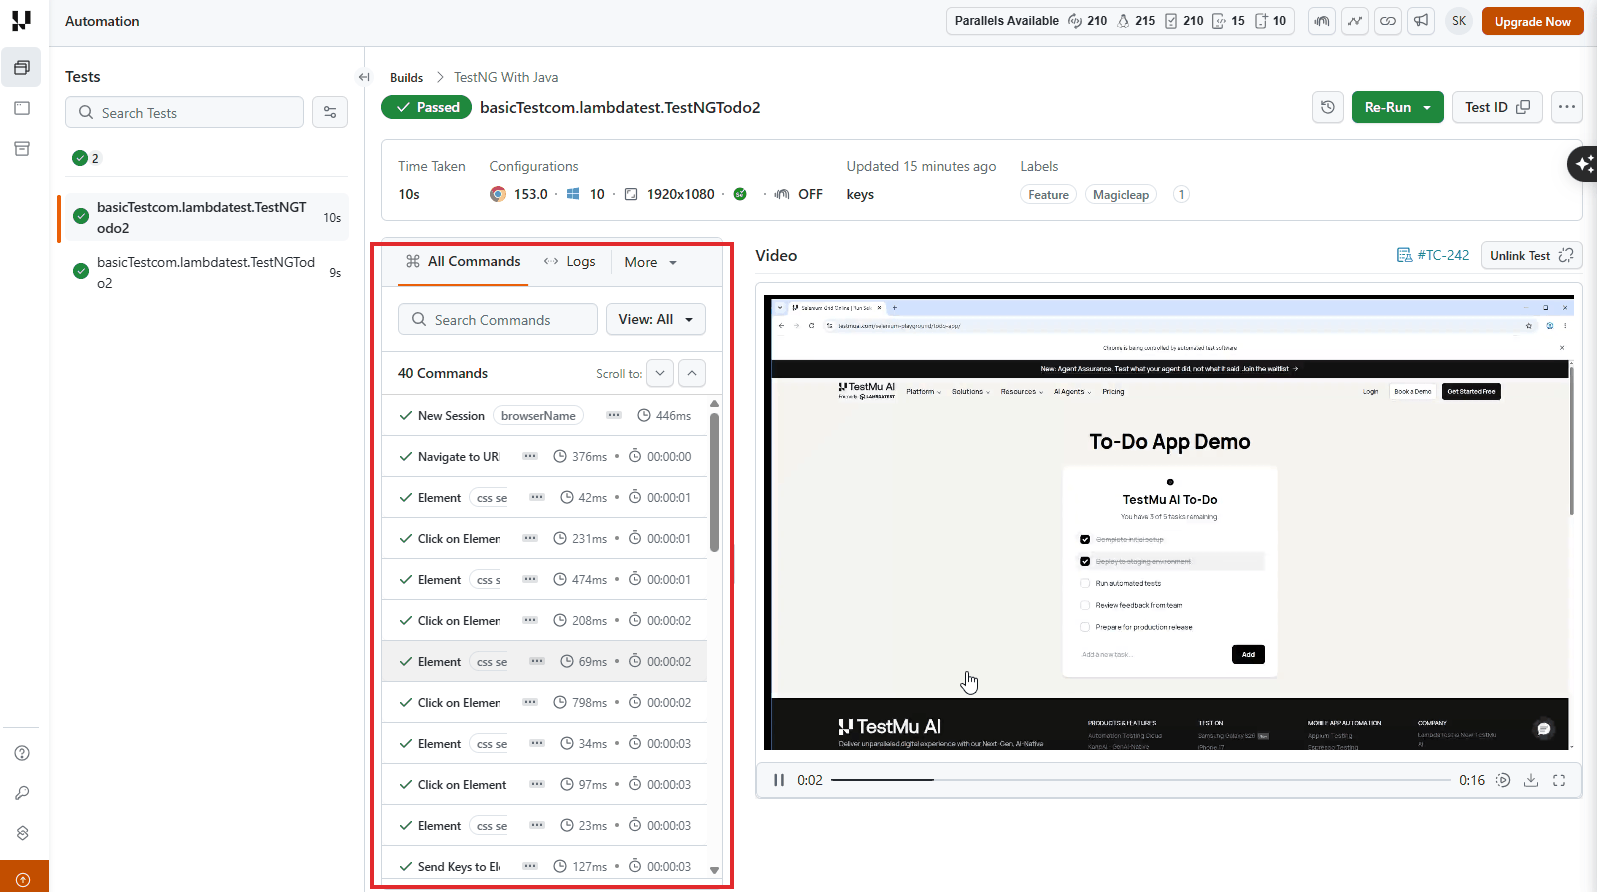Viewport: 1597px width, 892px height.
Task: Select the New Session command row
Action: pyautogui.click(x=544, y=415)
